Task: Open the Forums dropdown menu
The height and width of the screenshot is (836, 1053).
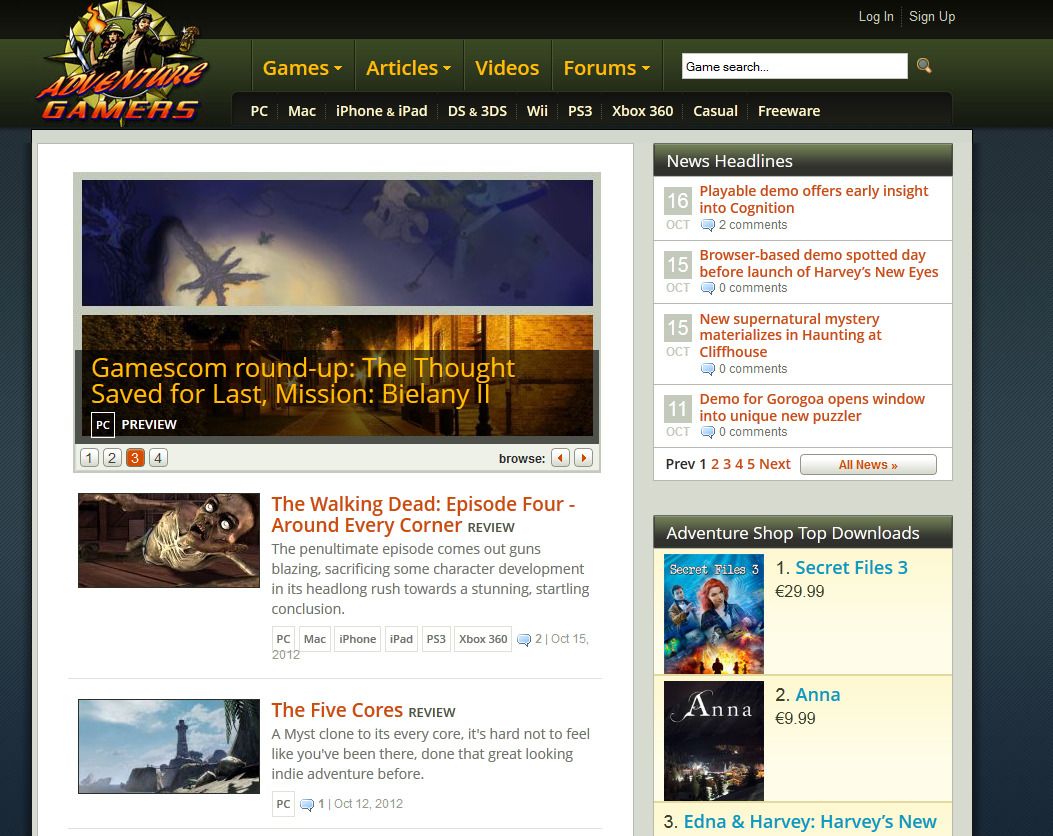Action: click(x=605, y=67)
